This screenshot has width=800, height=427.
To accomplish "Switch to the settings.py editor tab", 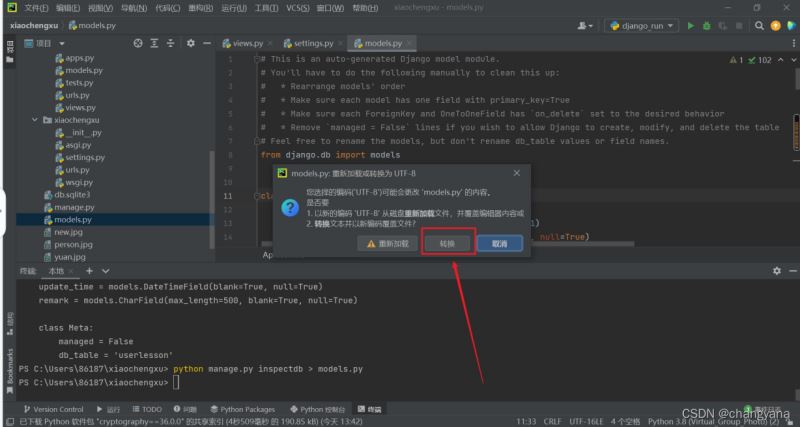I will (313, 44).
